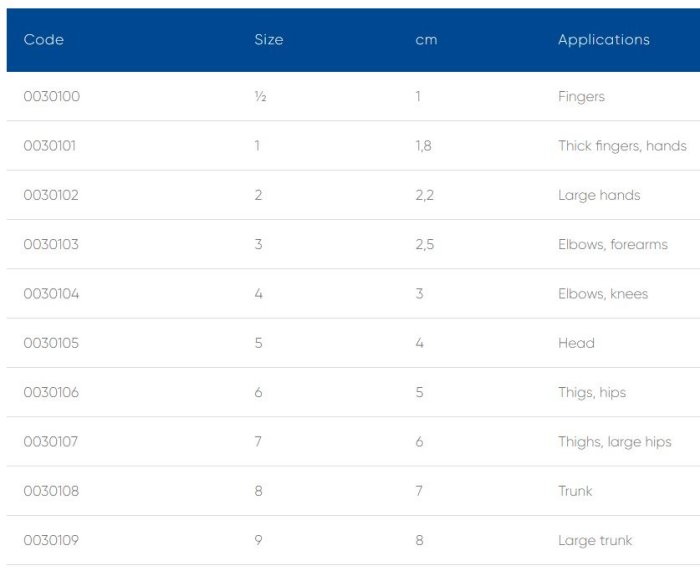This screenshot has width=700, height=576.
Task: Click code 0030108 in table
Action: pos(51,491)
